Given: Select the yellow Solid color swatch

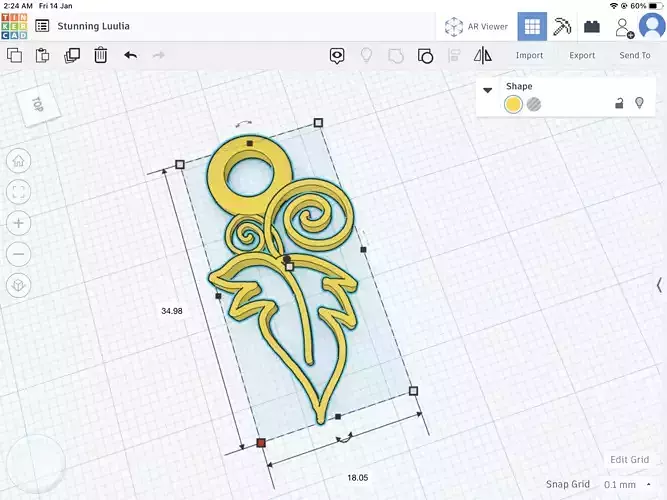Looking at the screenshot, I should tap(513, 104).
